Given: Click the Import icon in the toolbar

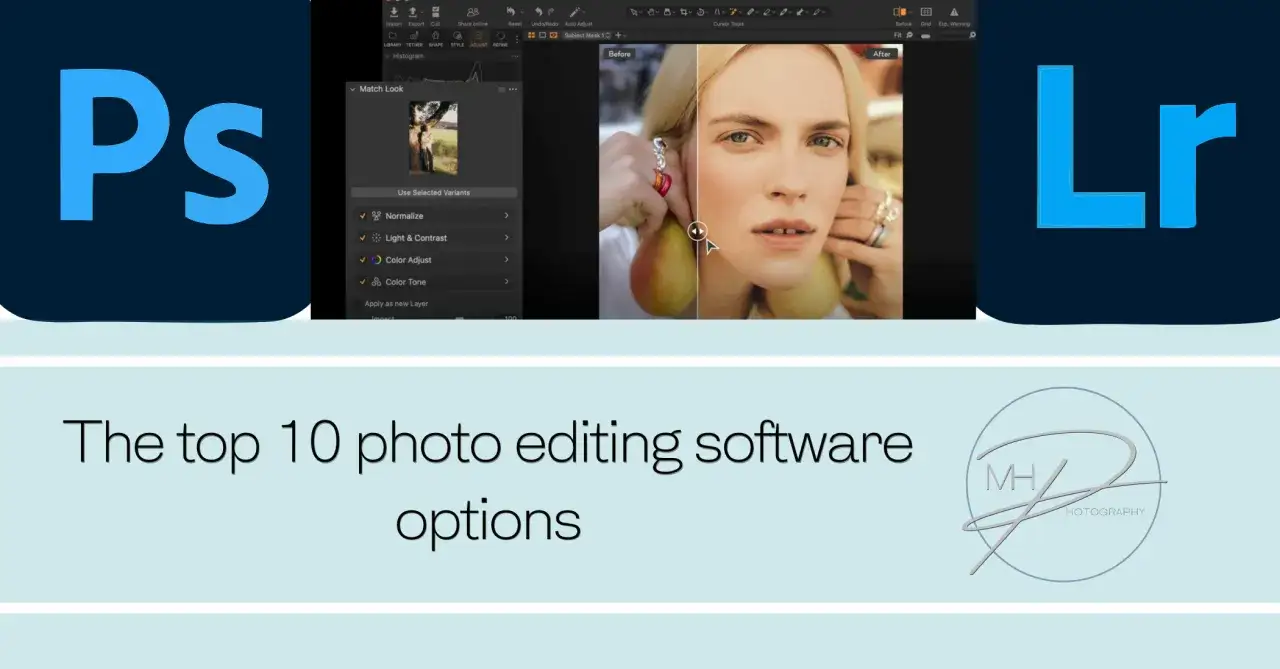Looking at the screenshot, I should tap(394, 12).
